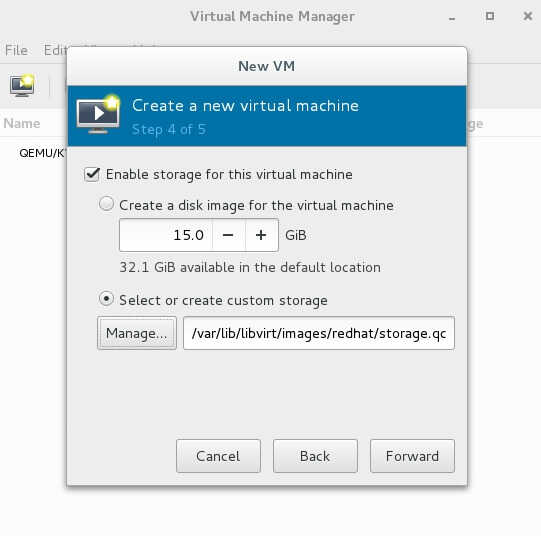
Task: Click the monitor icon in the wizard header
Action: 98,114
